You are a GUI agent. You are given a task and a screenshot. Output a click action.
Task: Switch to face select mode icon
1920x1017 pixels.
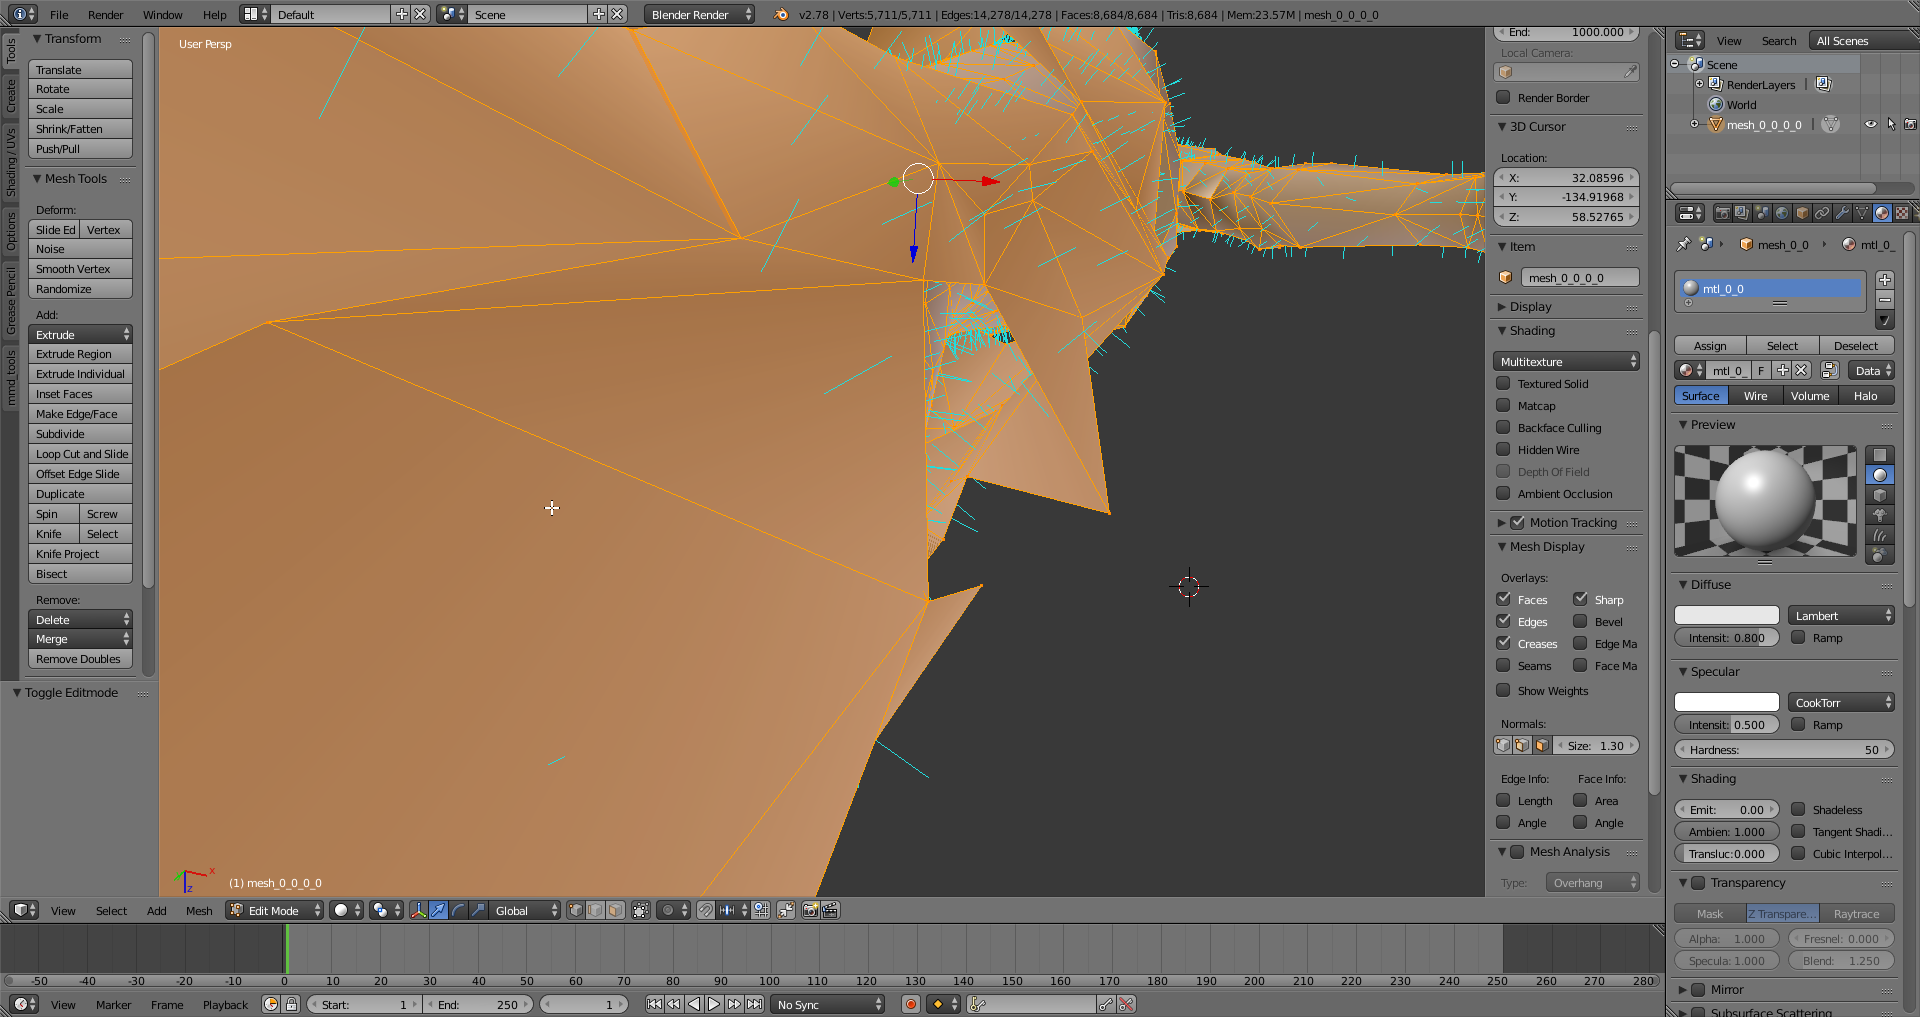[x=615, y=910]
